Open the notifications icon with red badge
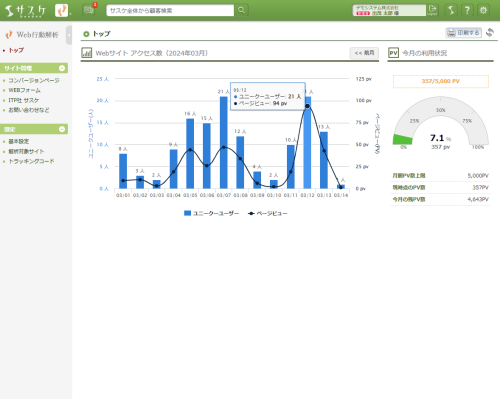500x399 pixels. point(89,10)
